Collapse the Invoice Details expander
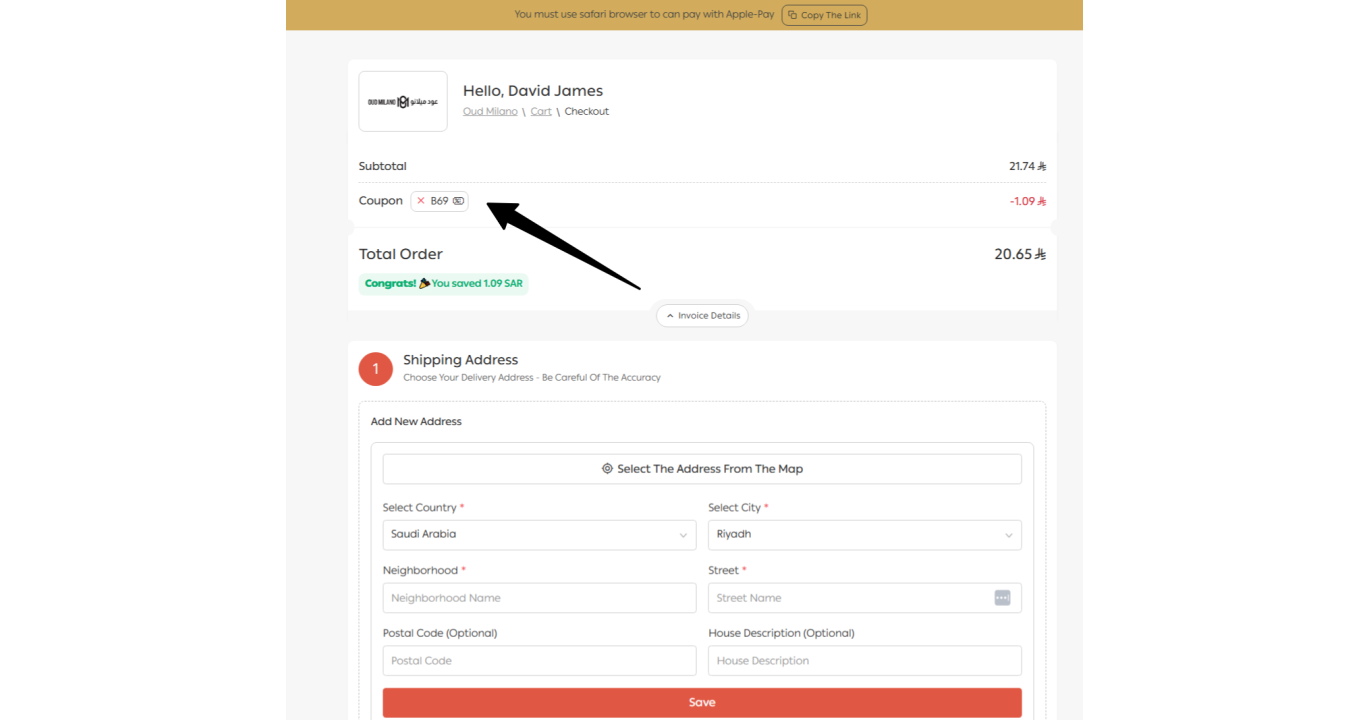The width and height of the screenshot is (1368, 720). tap(702, 316)
